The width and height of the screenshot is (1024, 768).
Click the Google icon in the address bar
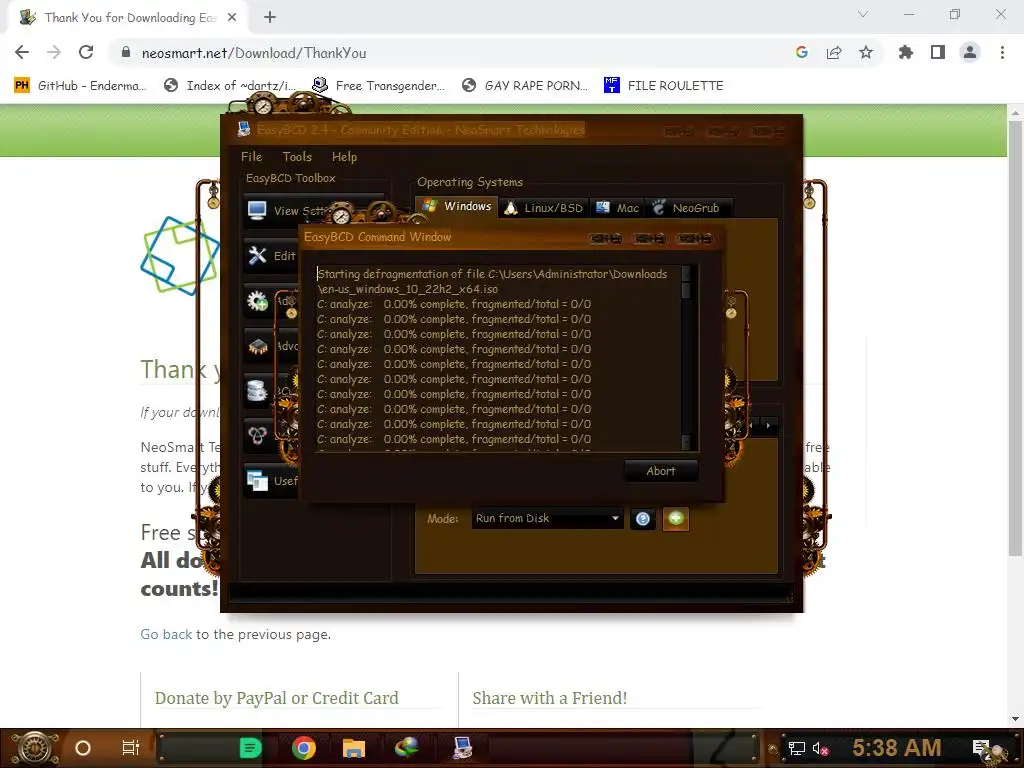[802, 53]
